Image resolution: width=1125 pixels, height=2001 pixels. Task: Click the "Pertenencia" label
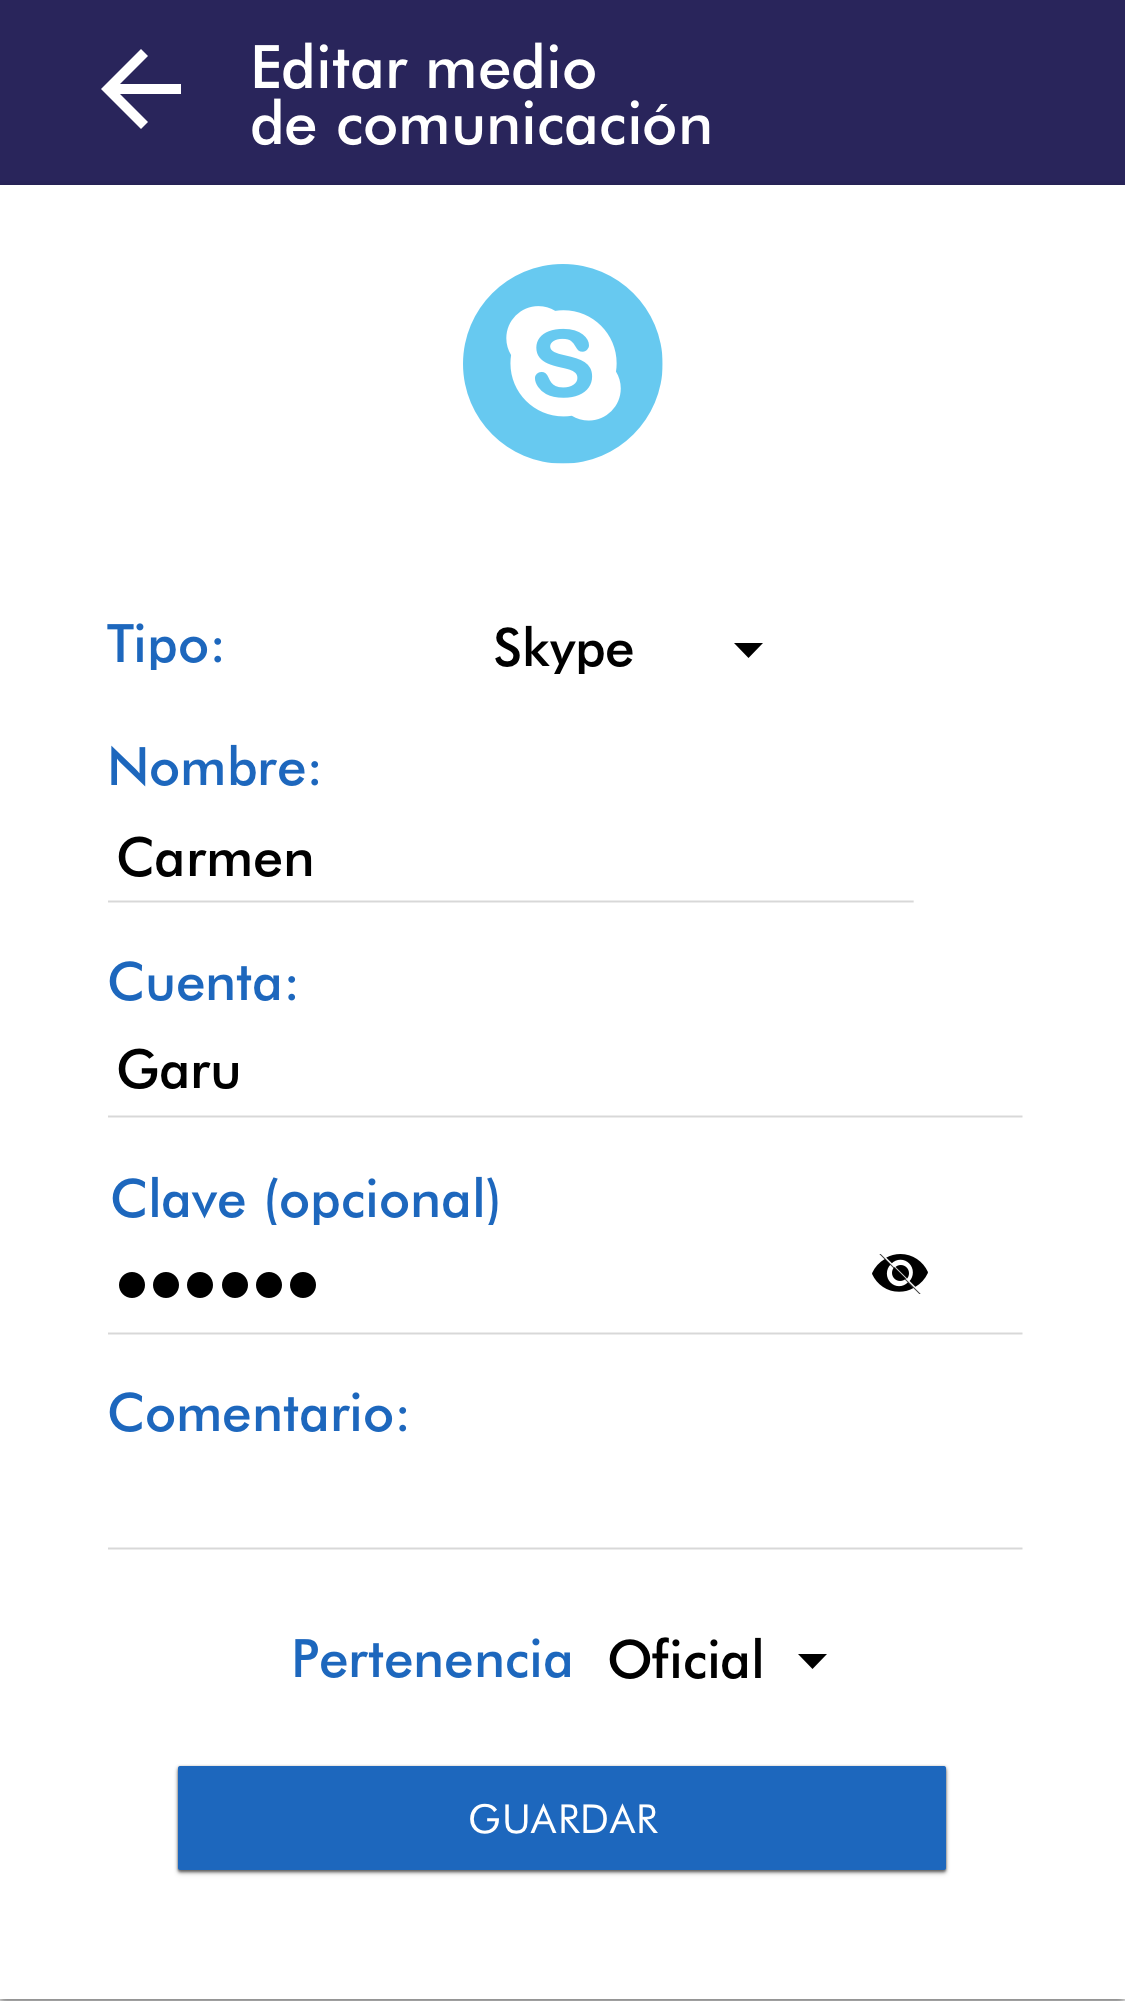[432, 1660]
